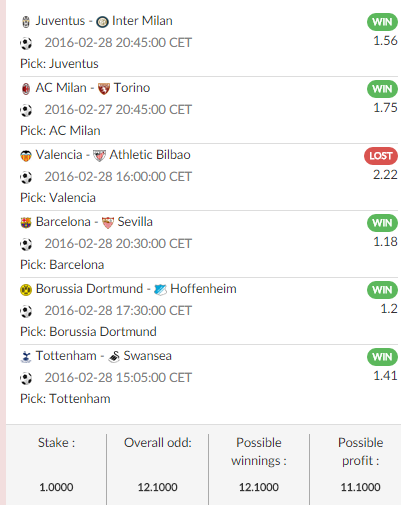Click the Barcelona club crest icon
Viewport: 401px width, 505px height.
tap(26, 223)
